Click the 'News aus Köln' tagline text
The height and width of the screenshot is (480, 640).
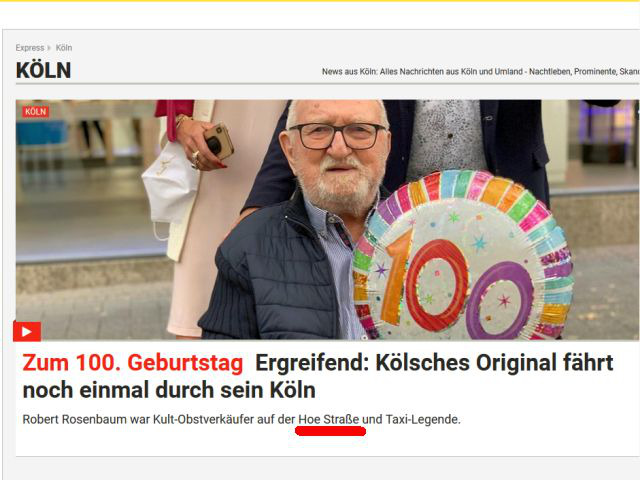pyautogui.click(x=480, y=71)
